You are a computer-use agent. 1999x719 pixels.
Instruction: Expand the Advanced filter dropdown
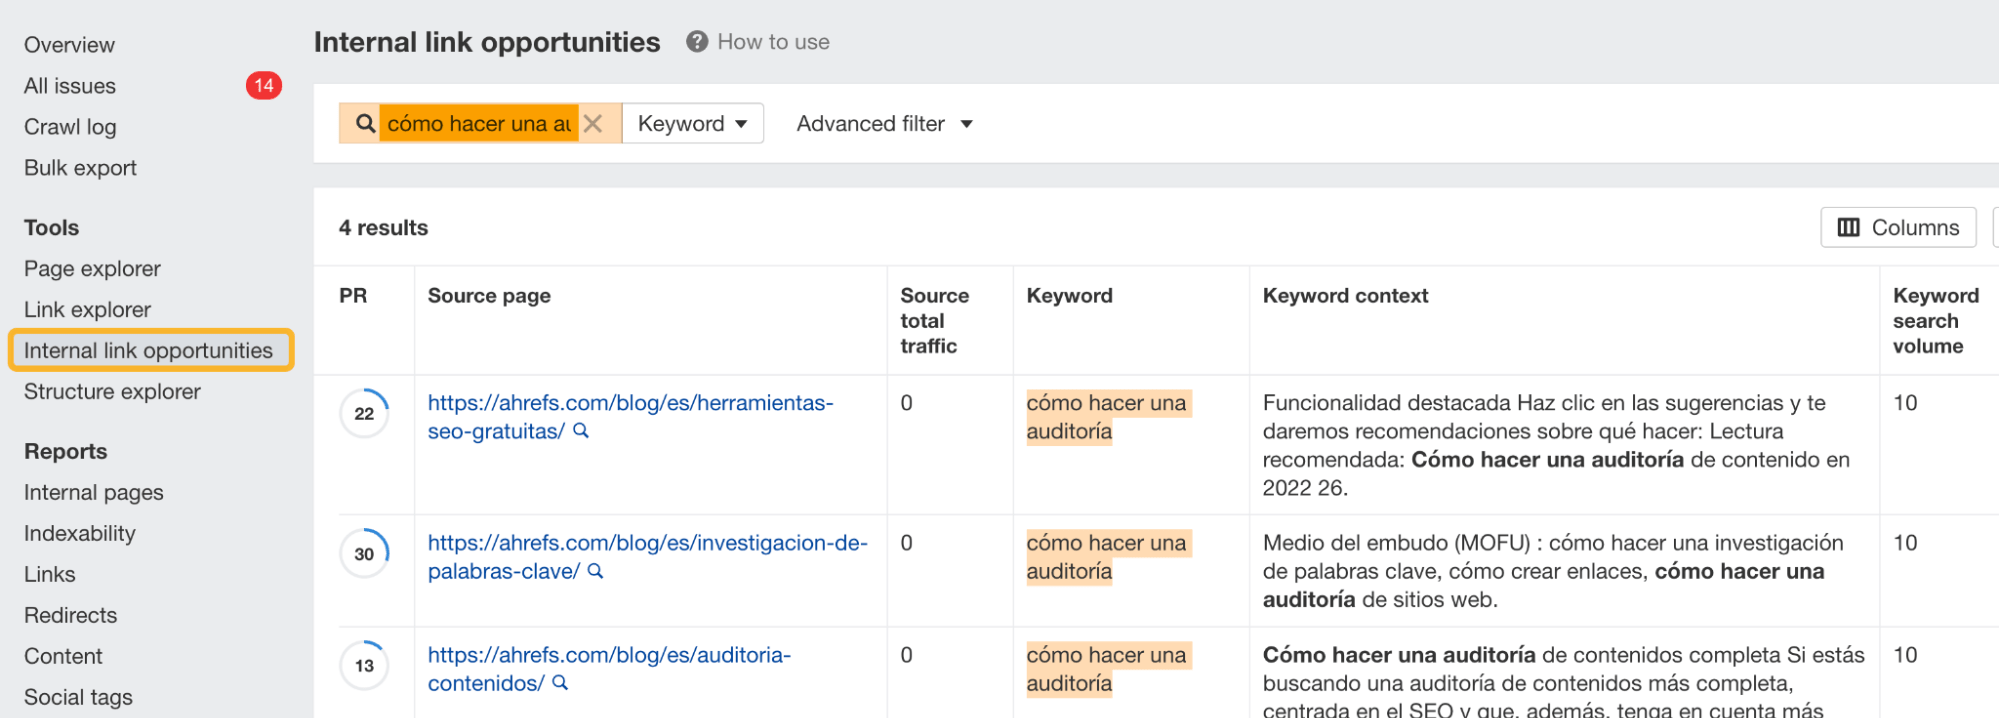pos(884,124)
